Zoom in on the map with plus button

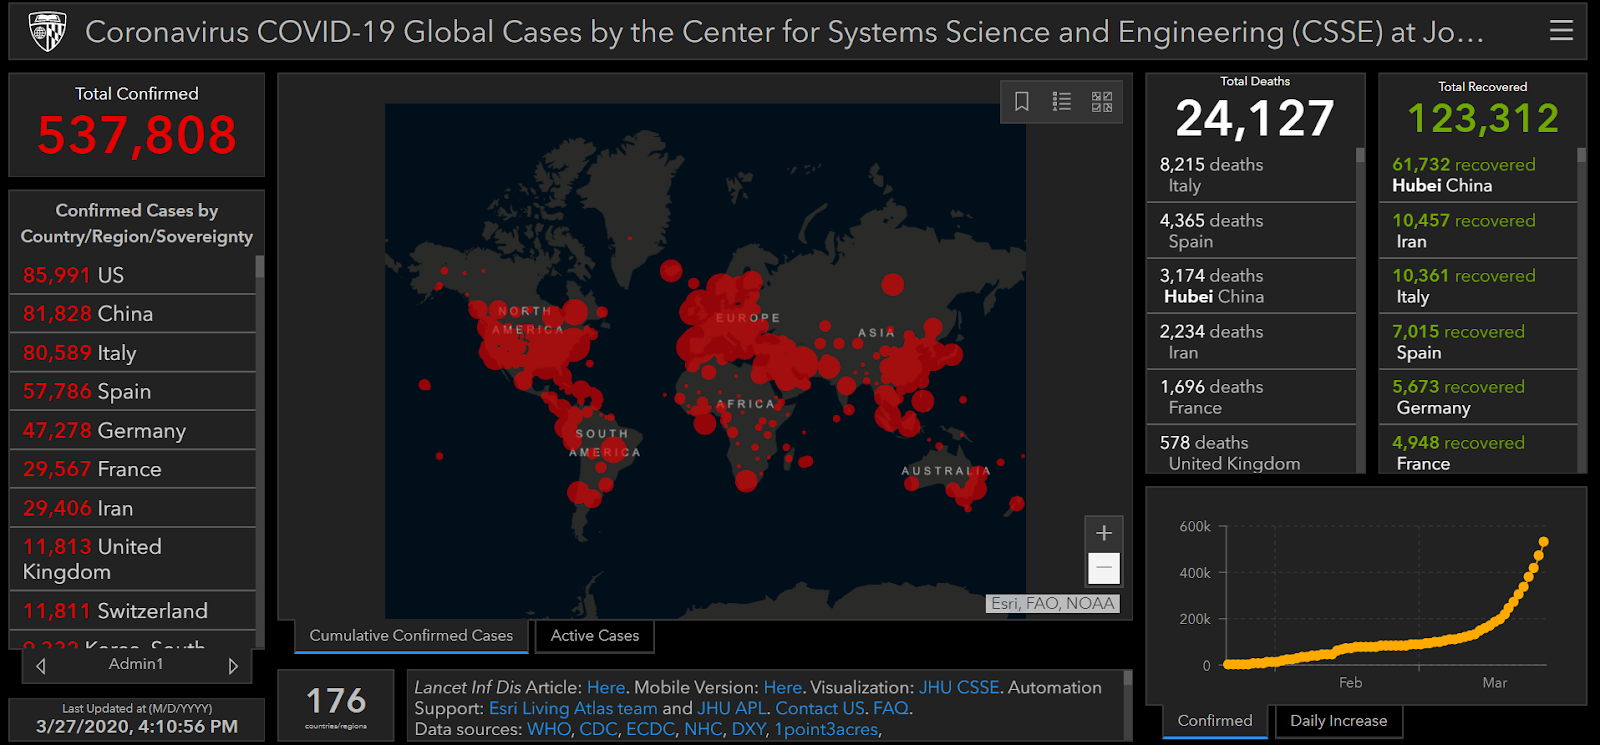point(1104,533)
